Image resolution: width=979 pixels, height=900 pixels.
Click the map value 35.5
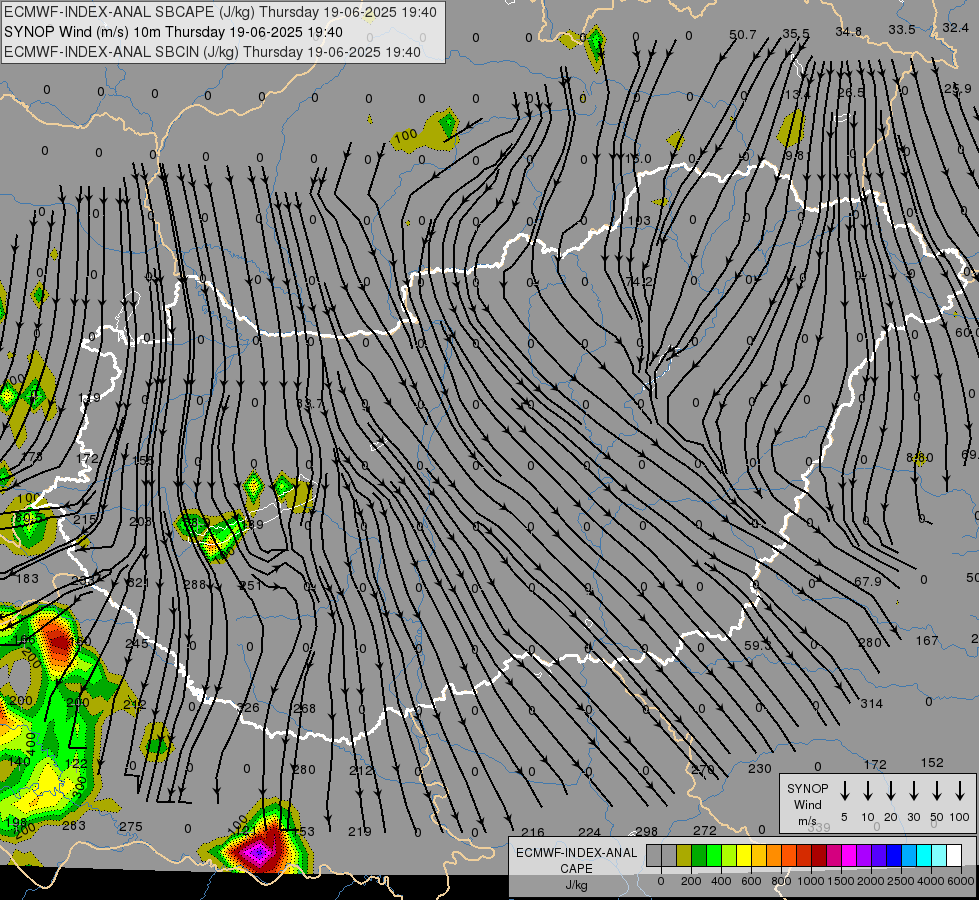795,34
